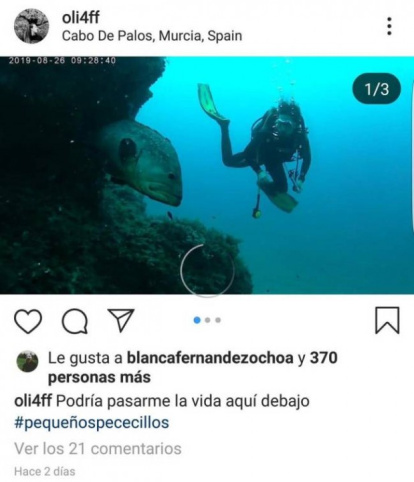
Task: Open the #pequeñospececillos hashtag
Action: pyautogui.click(x=92, y=423)
